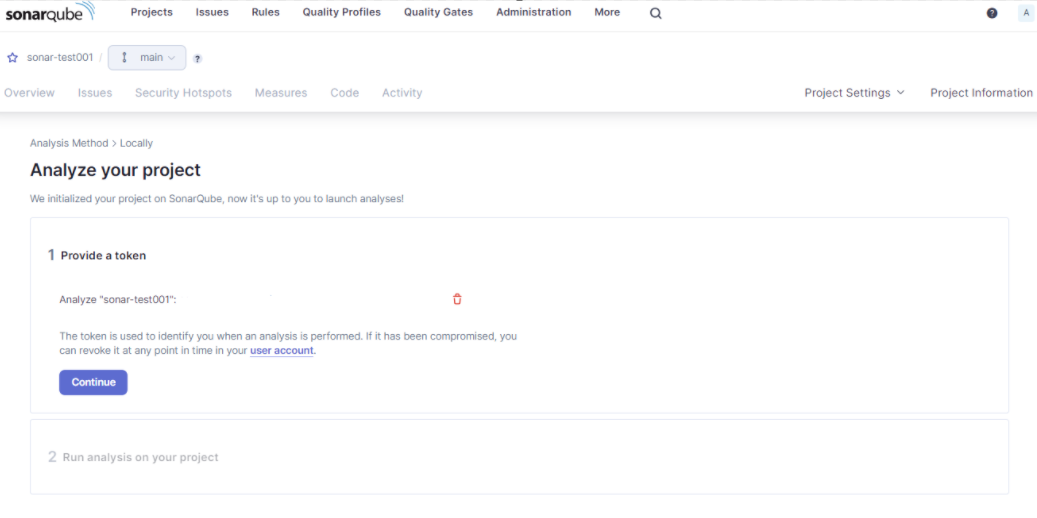The height and width of the screenshot is (518, 1037).
Task: Open the search magnifier icon
Action: pos(655,13)
